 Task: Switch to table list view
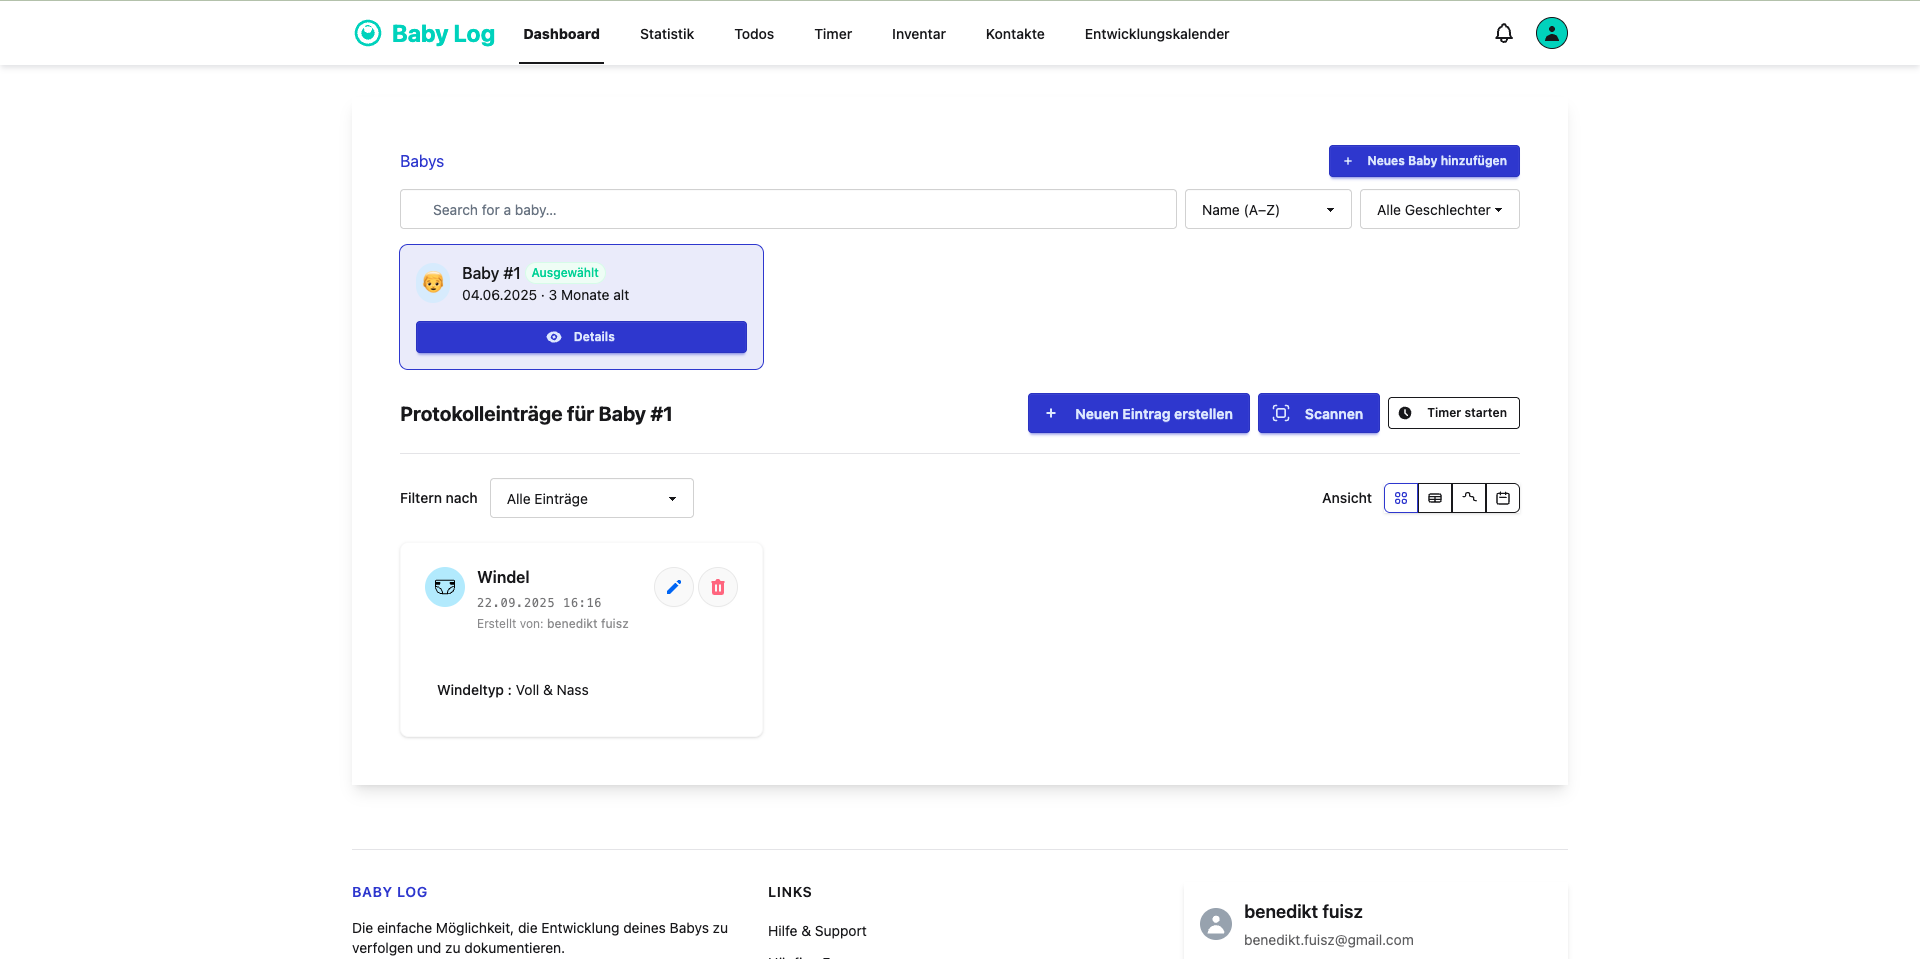tap(1435, 498)
